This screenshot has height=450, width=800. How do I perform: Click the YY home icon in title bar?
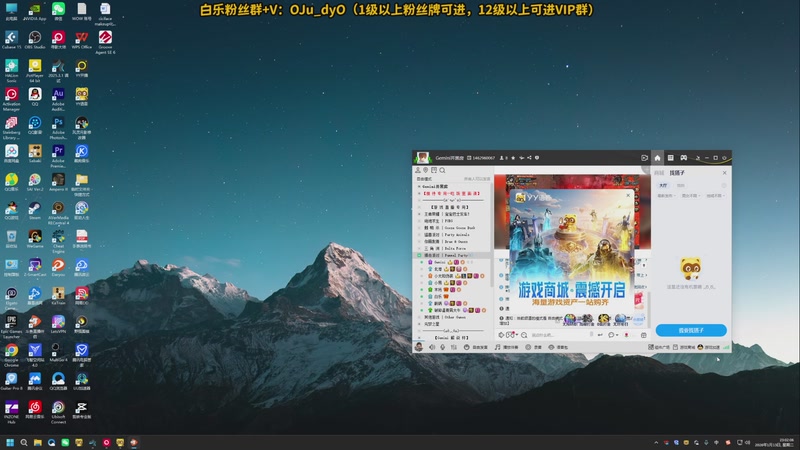tap(657, 158)
